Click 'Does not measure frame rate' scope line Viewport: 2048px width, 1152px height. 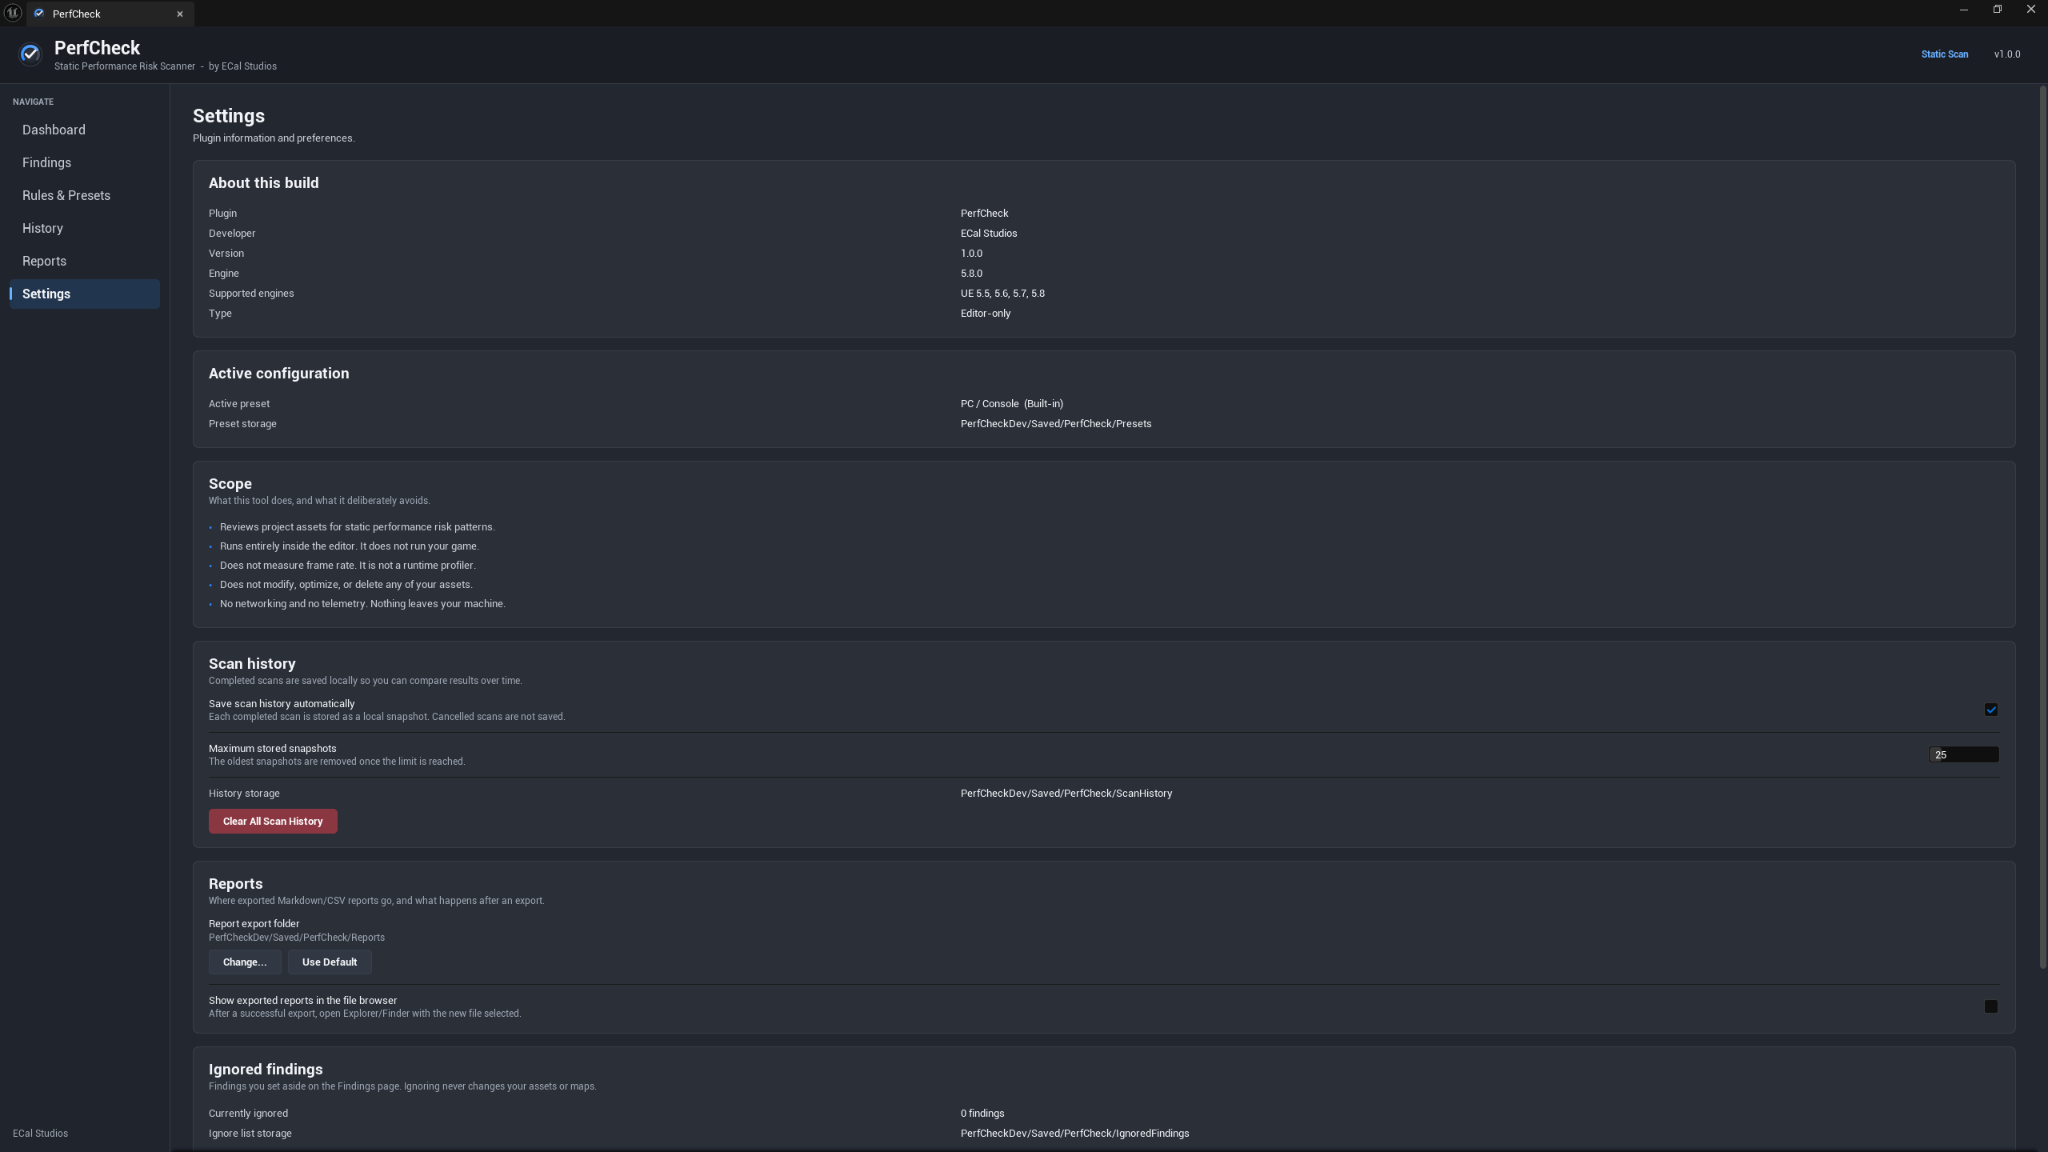click(348, 566)
